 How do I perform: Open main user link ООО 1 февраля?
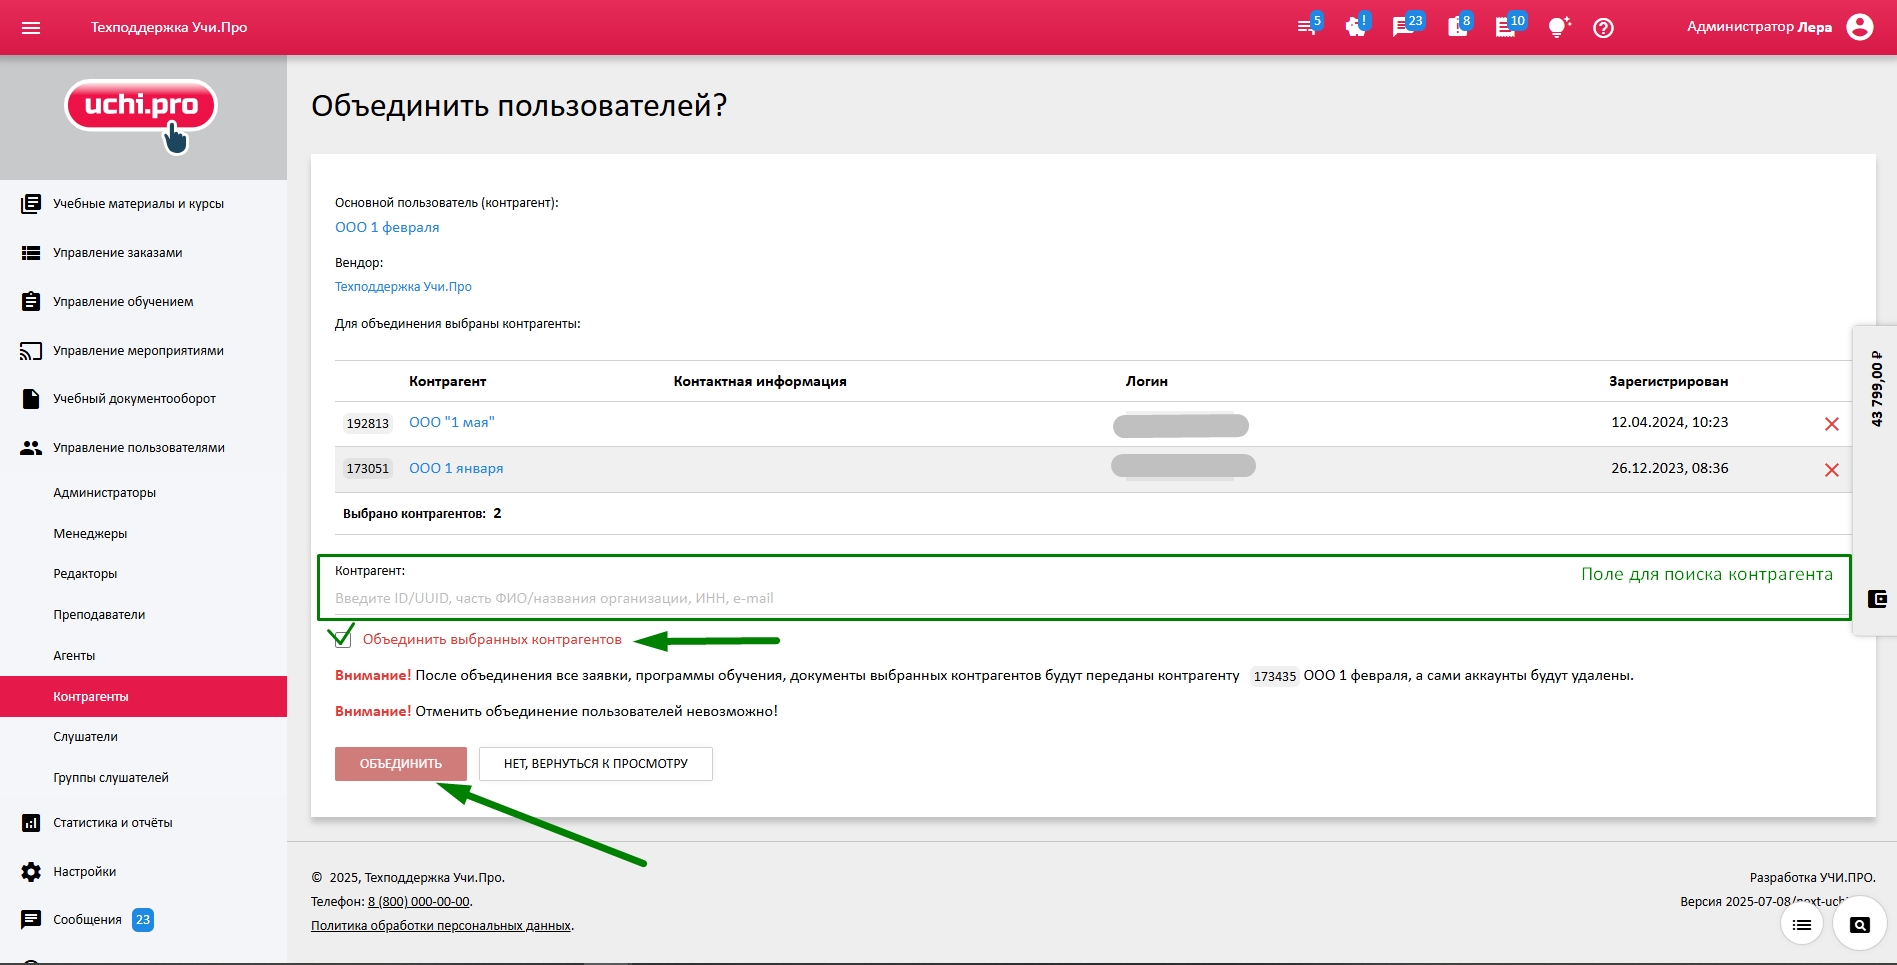pos(387,227)
